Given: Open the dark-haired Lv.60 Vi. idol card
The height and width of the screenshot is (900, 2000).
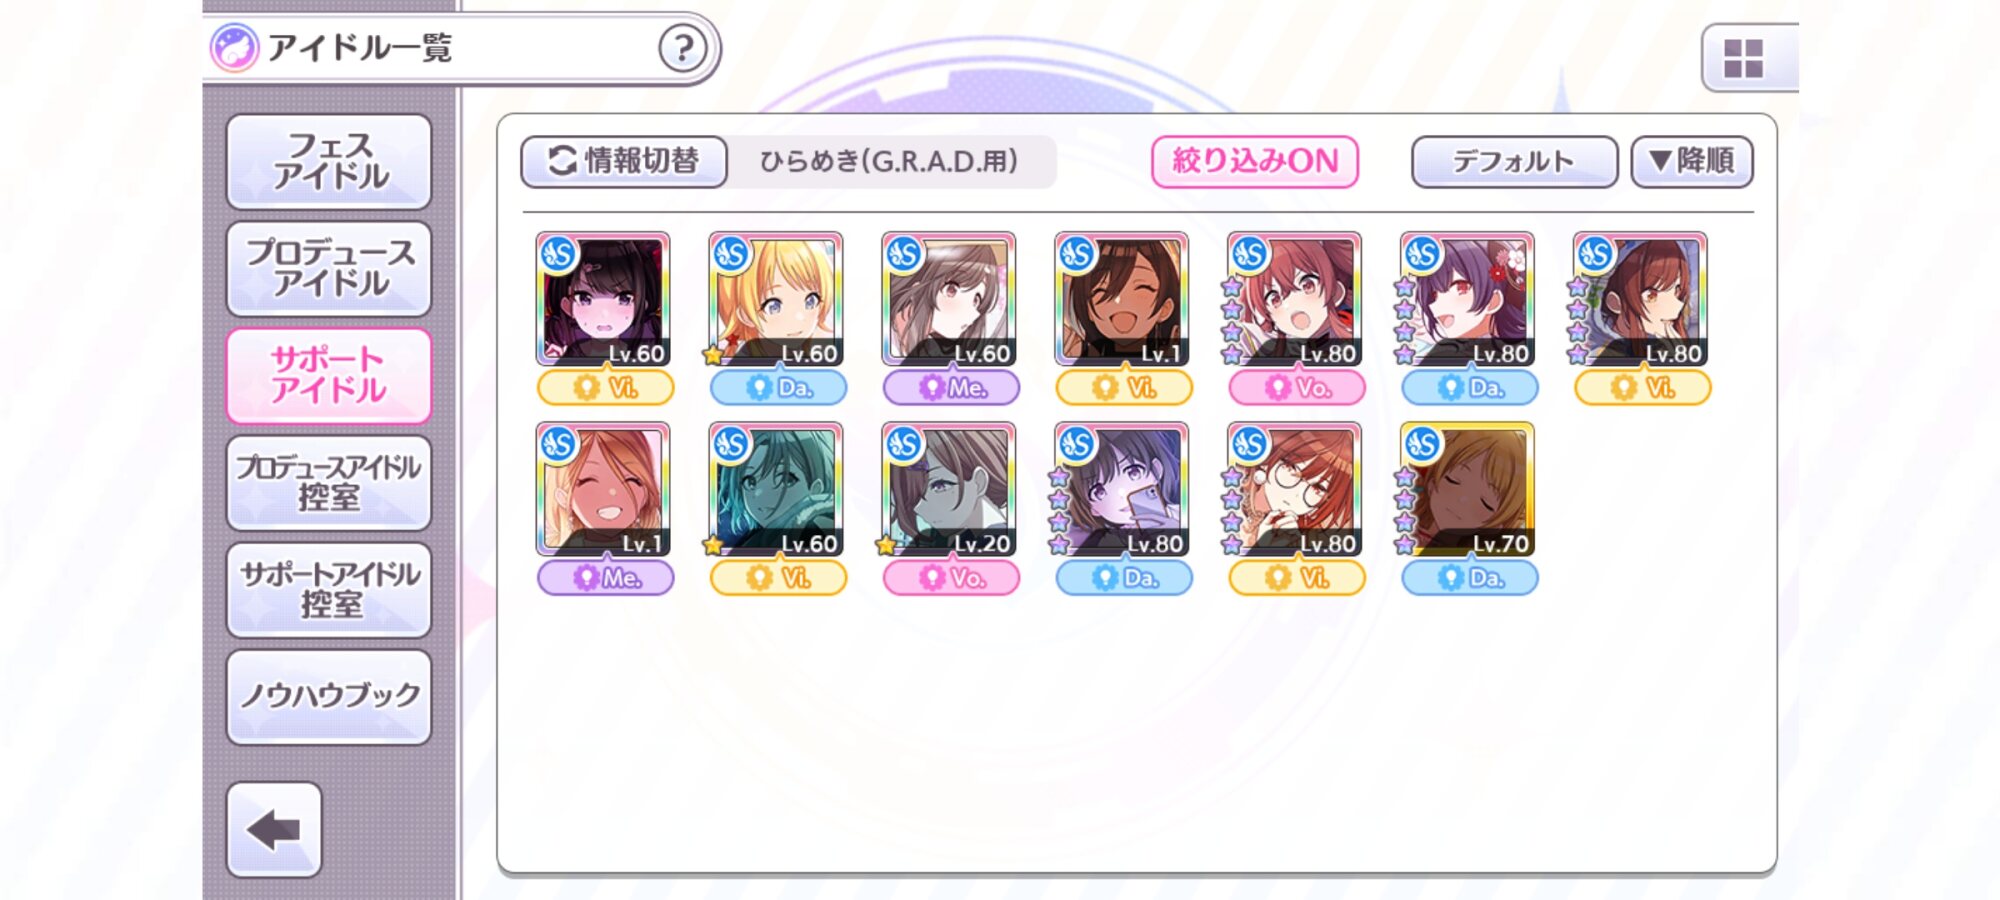Looking at the screenshot, I should pos(603,299).
